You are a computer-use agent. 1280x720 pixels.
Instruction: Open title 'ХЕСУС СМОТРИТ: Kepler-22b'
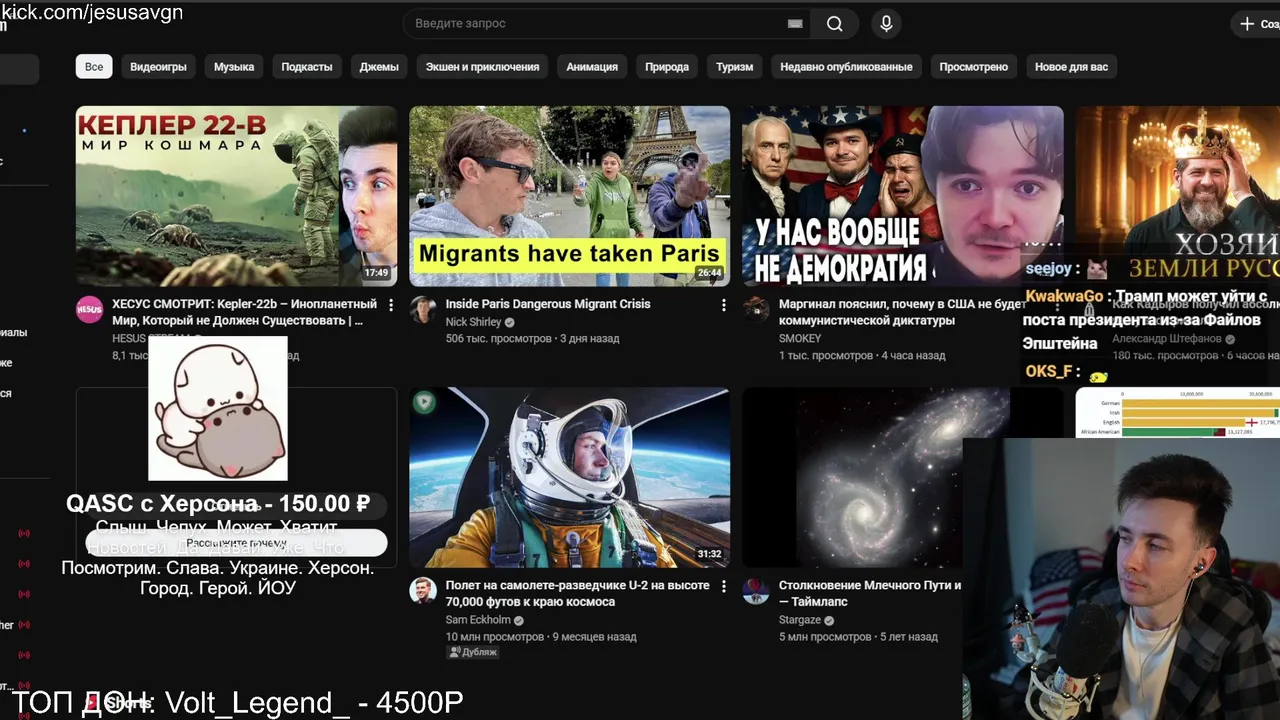[244, 312]
